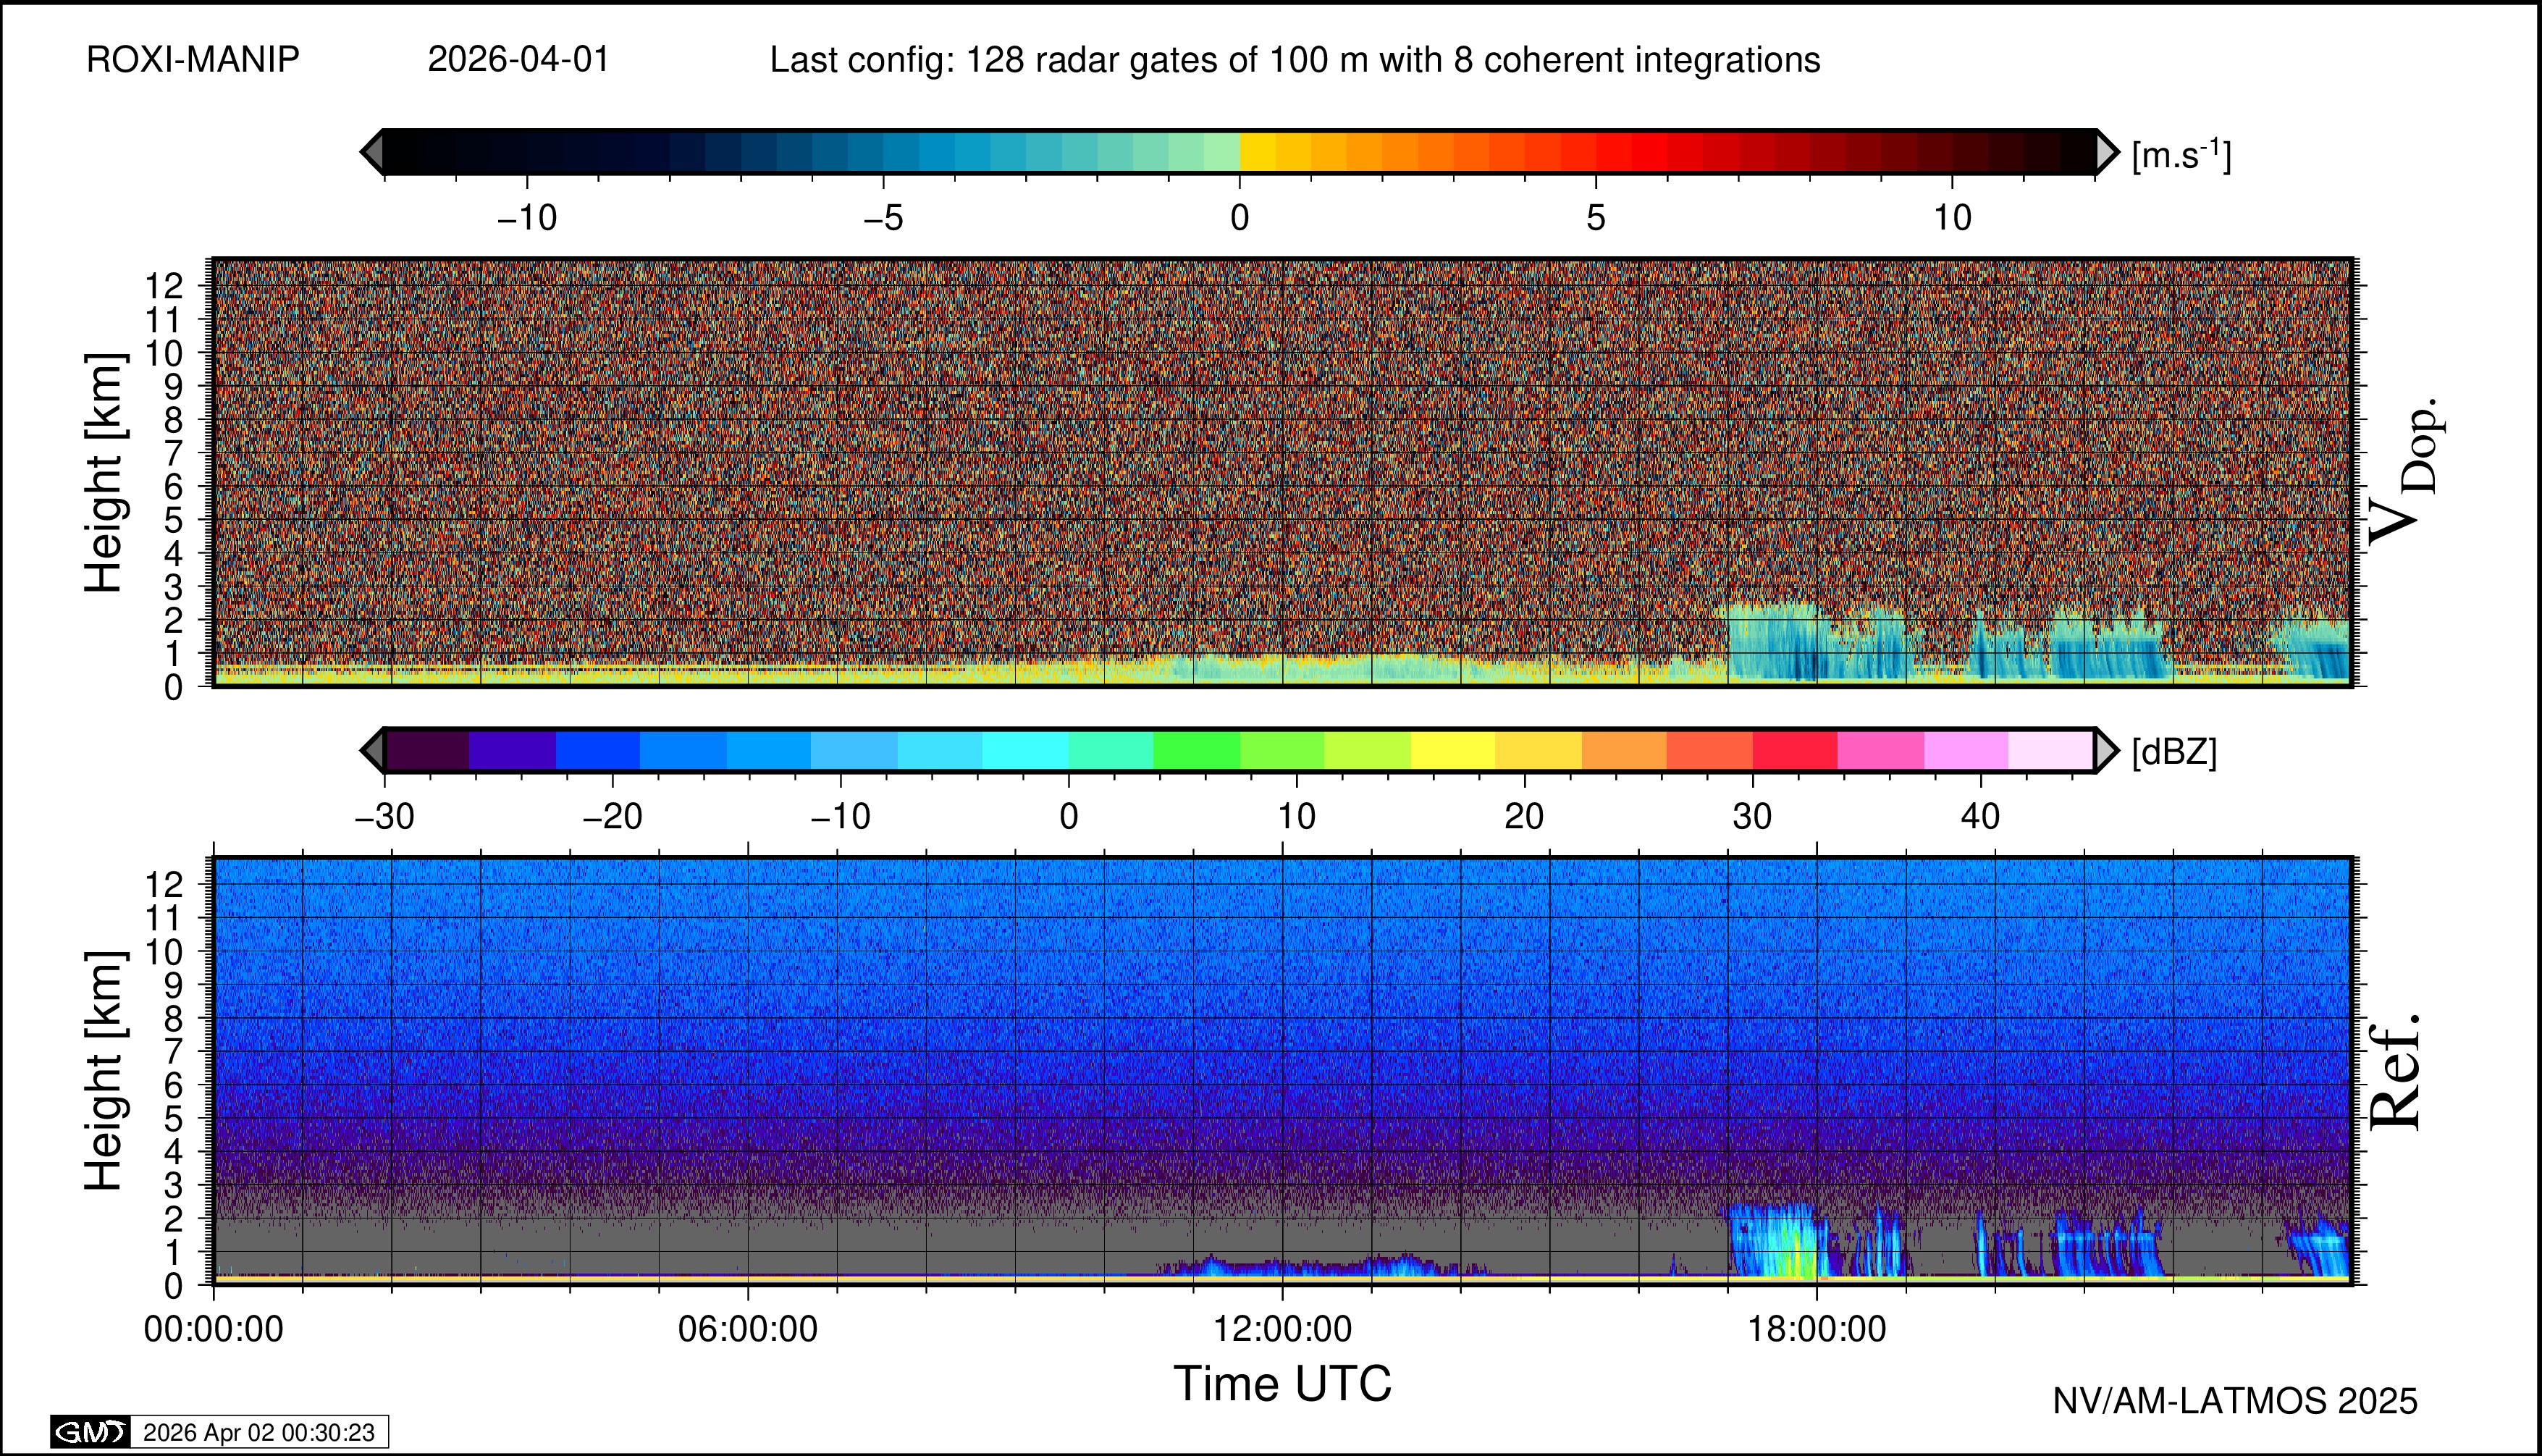Screen dimensions: 2542x1456
Task: Click right arrow of velocity colorbar
Action: [2106, 152]
